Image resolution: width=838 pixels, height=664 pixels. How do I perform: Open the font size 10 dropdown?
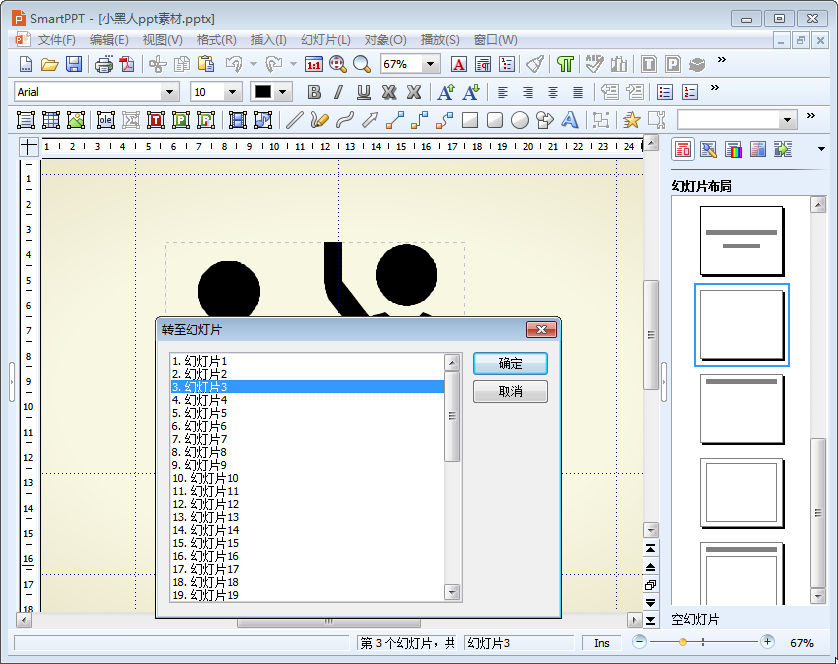click(233, 92)
